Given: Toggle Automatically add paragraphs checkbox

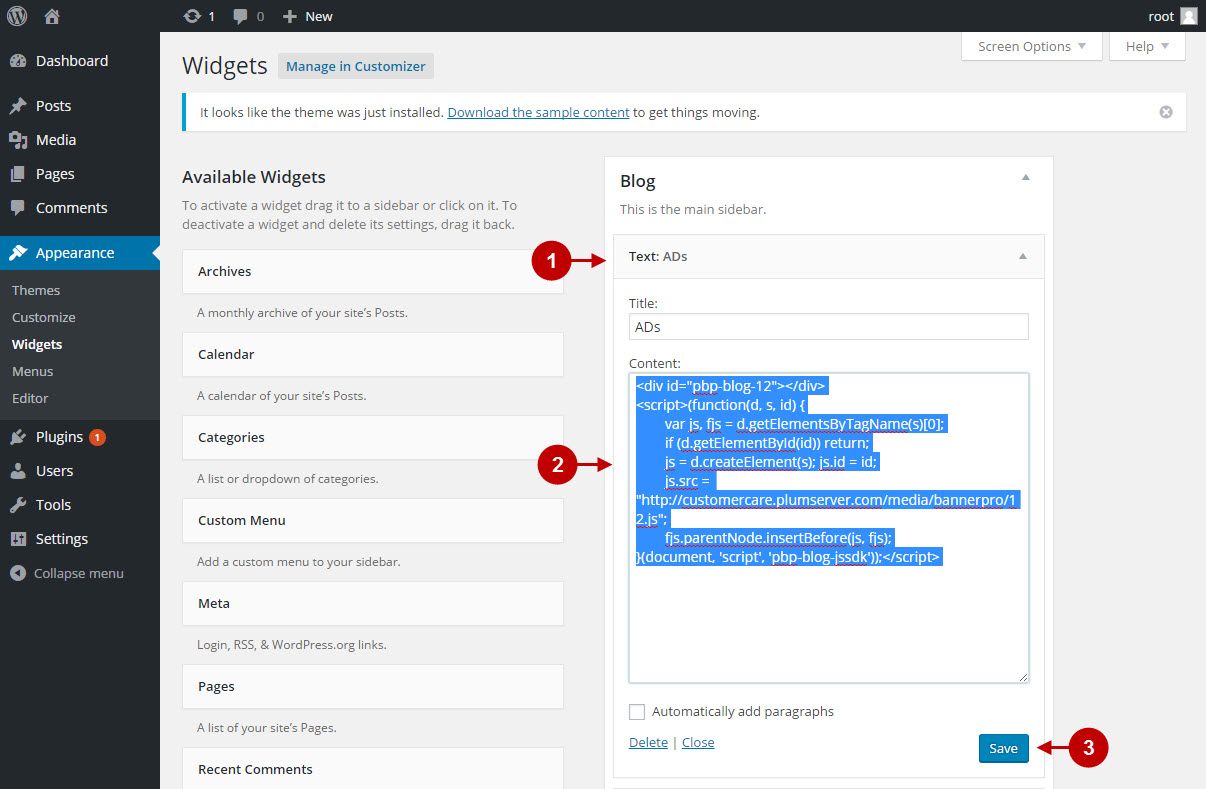Looking at the screenshot, I should tap(637, 712).
